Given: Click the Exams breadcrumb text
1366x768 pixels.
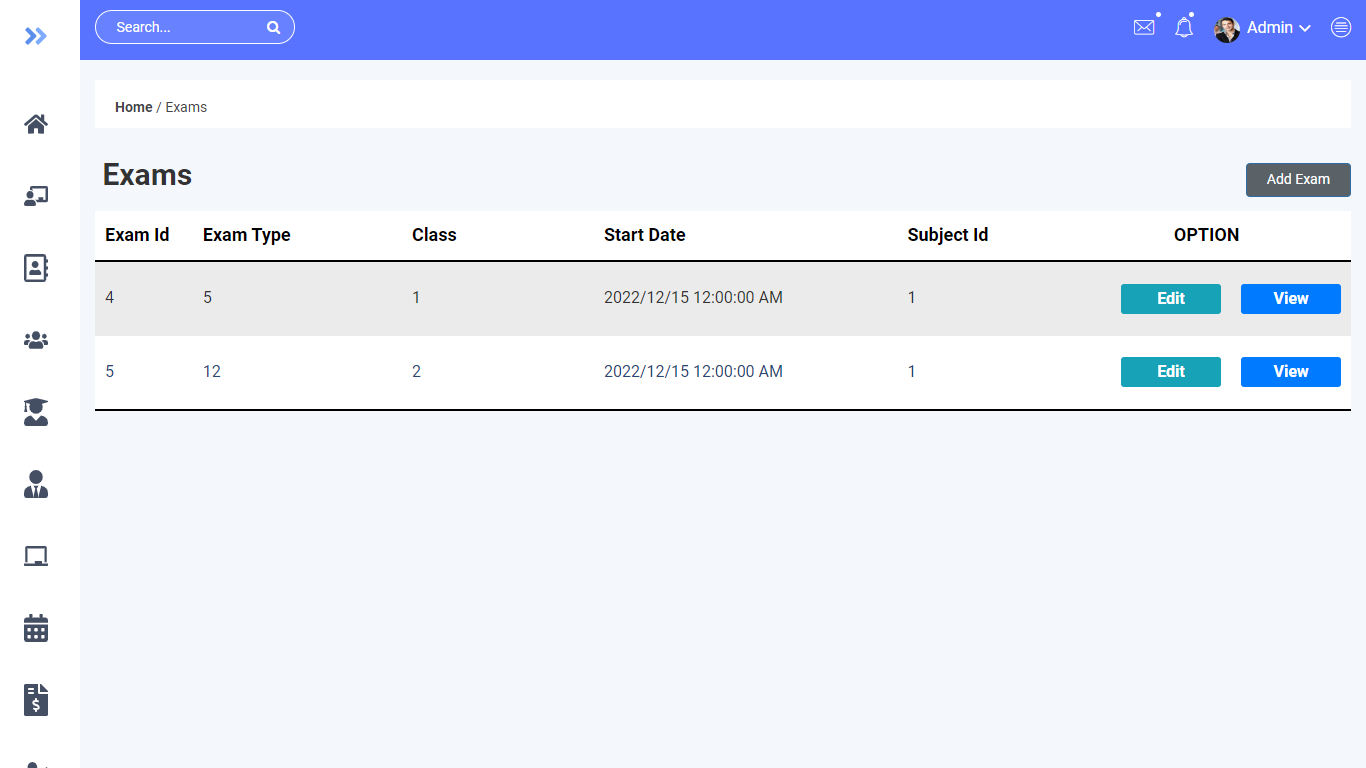Looking at the screenshot, I should pos(186,107).
